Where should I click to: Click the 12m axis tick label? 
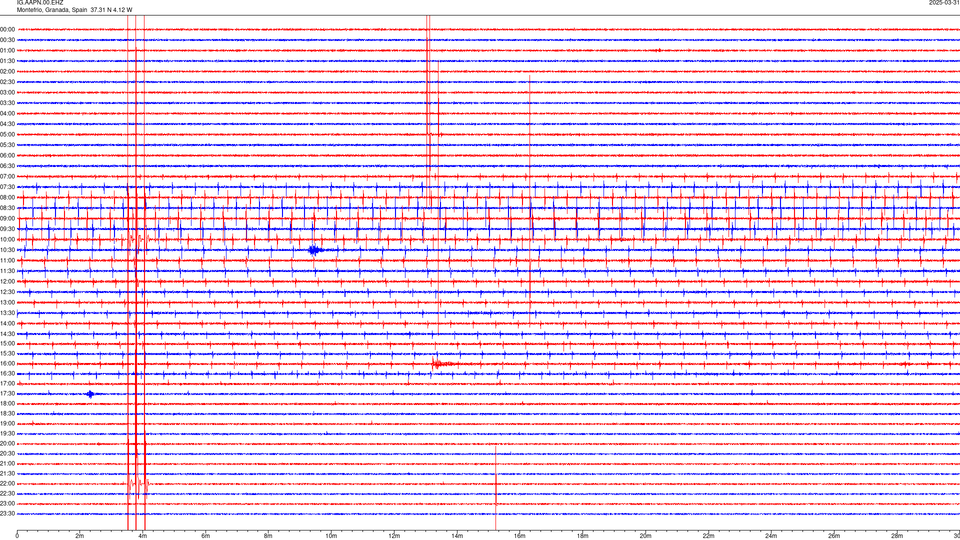(394, 536)
